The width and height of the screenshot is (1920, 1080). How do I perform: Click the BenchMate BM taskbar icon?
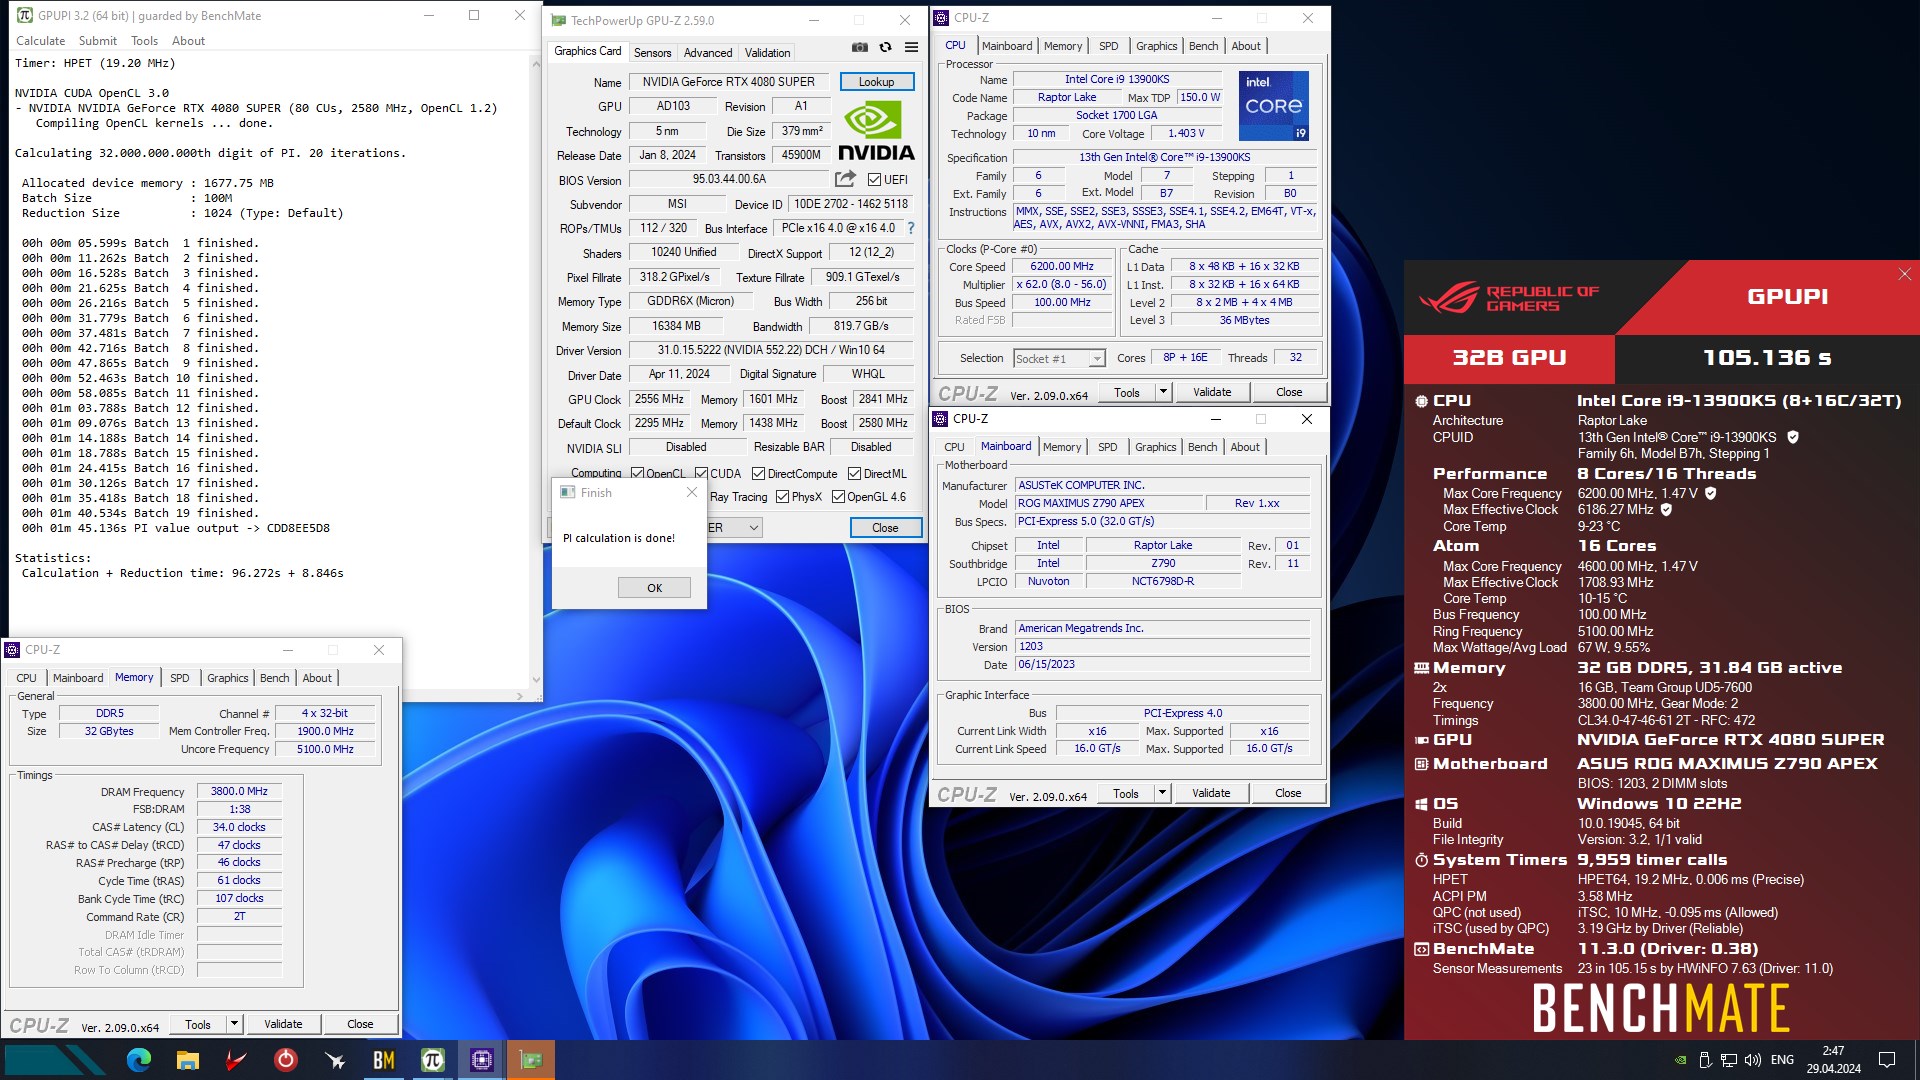[383, 1060]
